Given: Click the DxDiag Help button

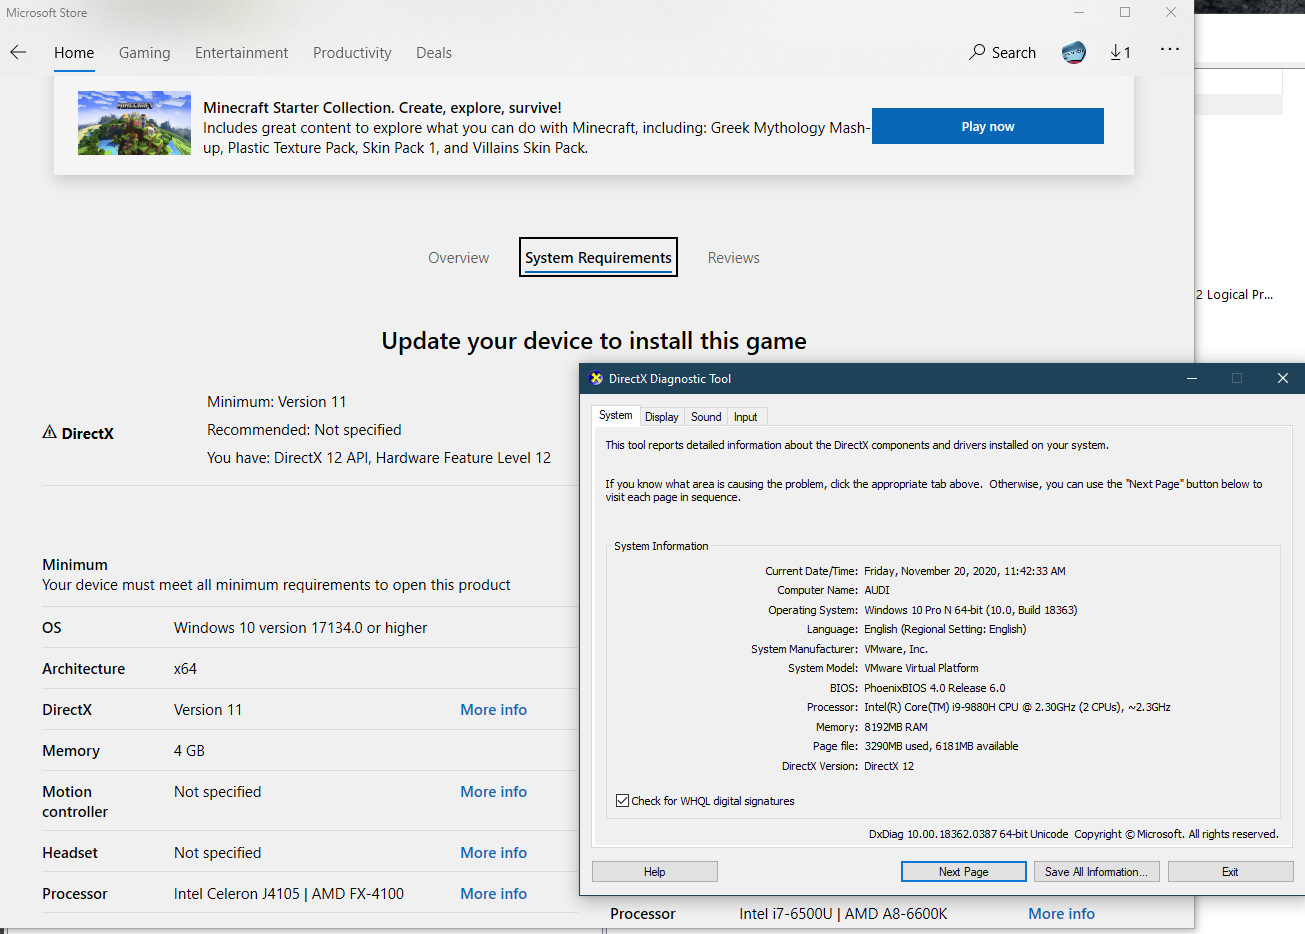Looking at the screenshot, I should (x=655, y=872).
